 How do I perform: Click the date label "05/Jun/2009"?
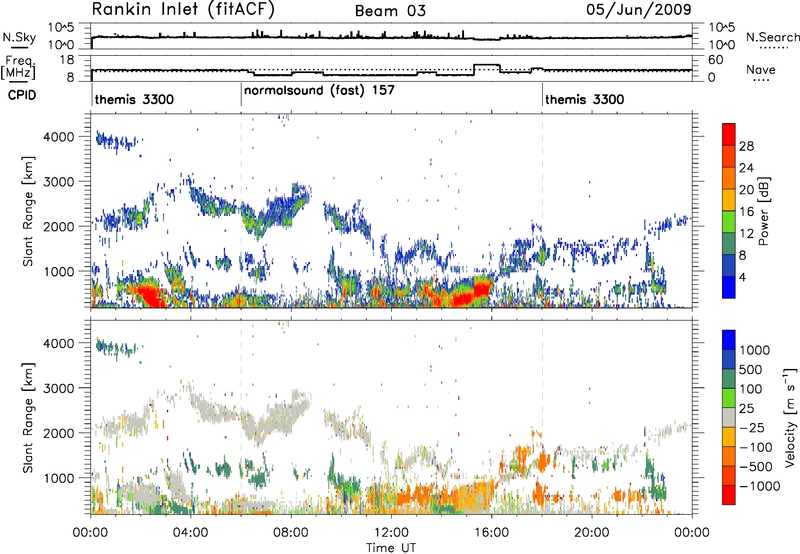(x=639, y=9)
